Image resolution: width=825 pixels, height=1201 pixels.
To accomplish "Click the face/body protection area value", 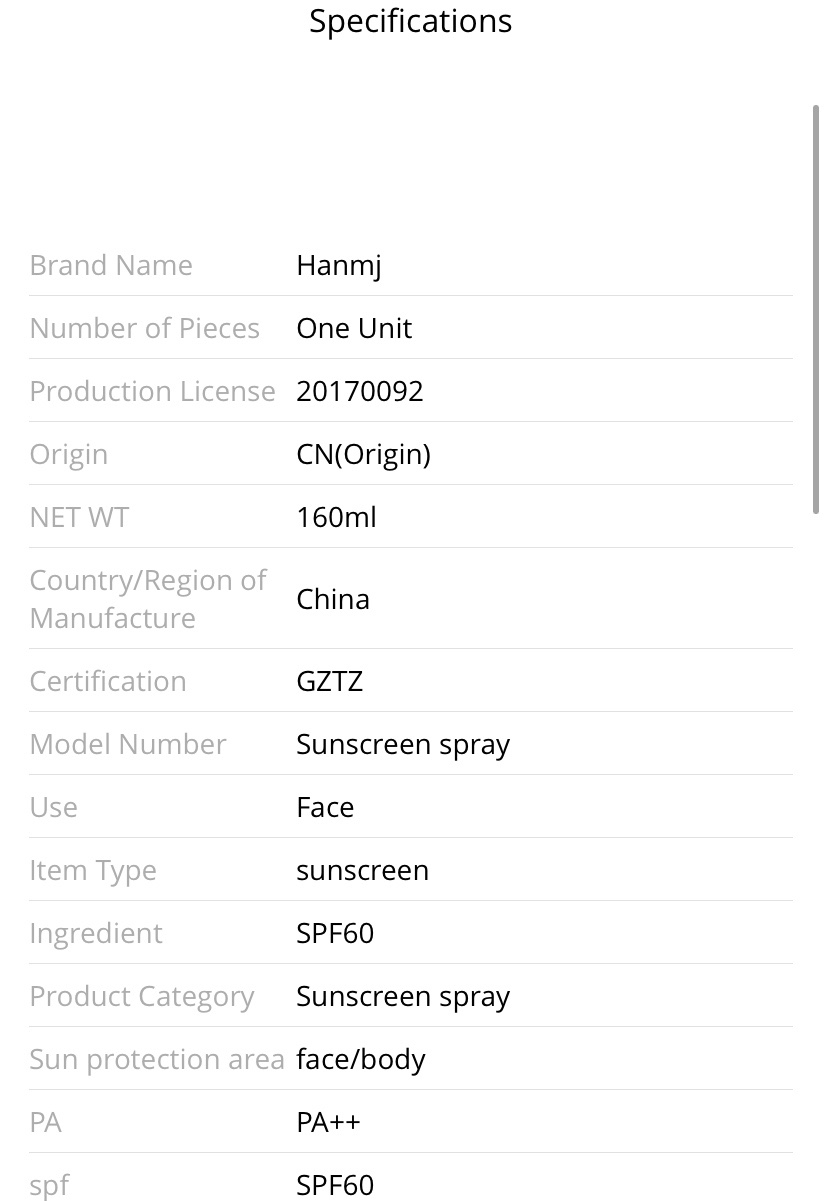I will 361,1060.
